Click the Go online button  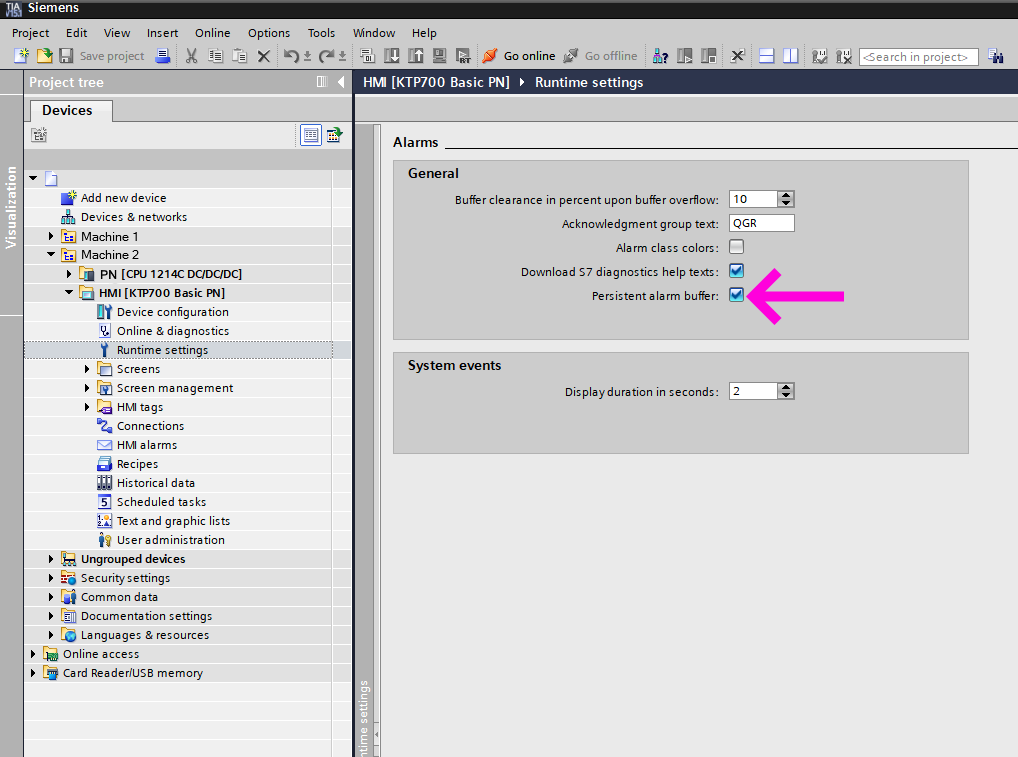pos(519,56)
